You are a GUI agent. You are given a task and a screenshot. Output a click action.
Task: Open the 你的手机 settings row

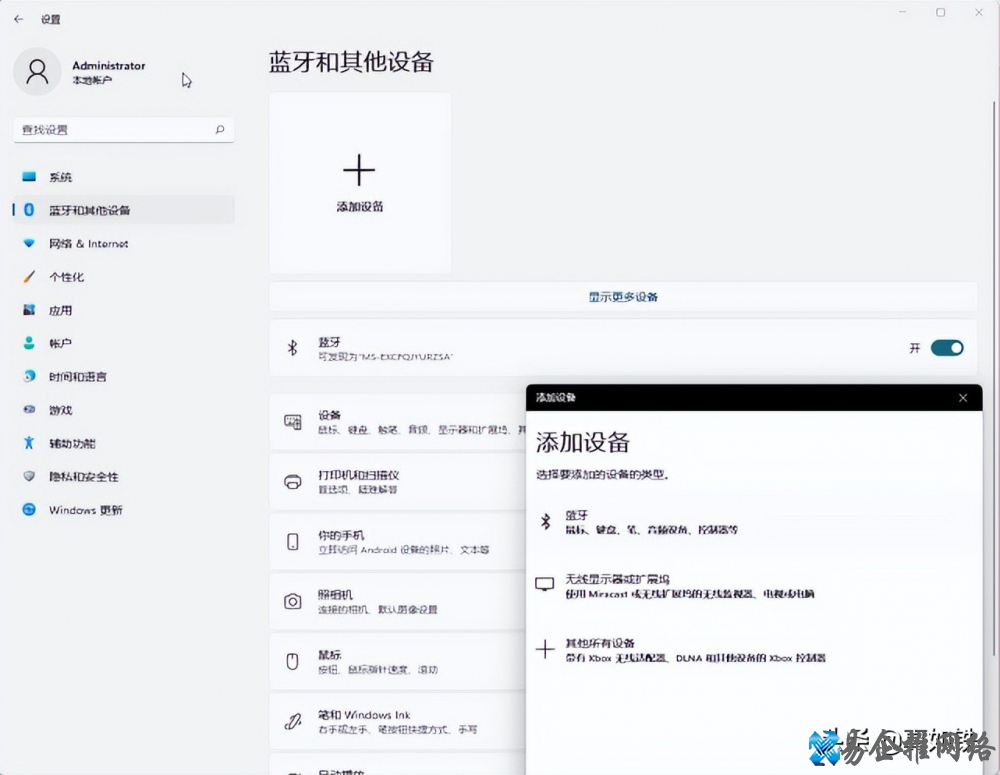pos(395,542)
